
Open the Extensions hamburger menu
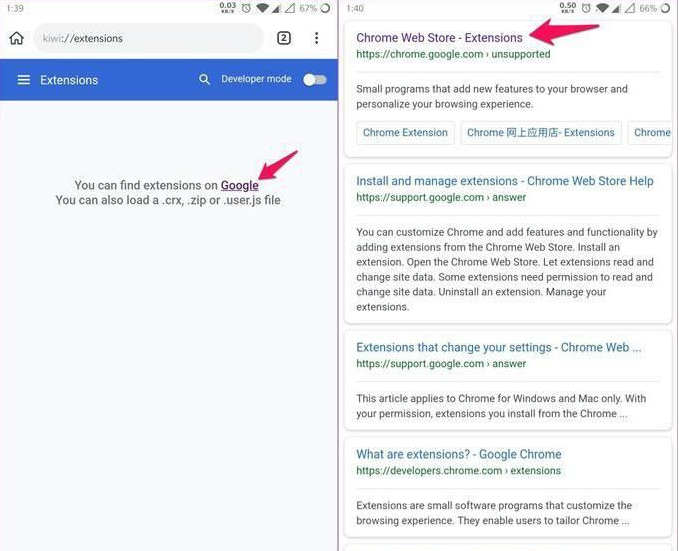click(x=24, y=80)
